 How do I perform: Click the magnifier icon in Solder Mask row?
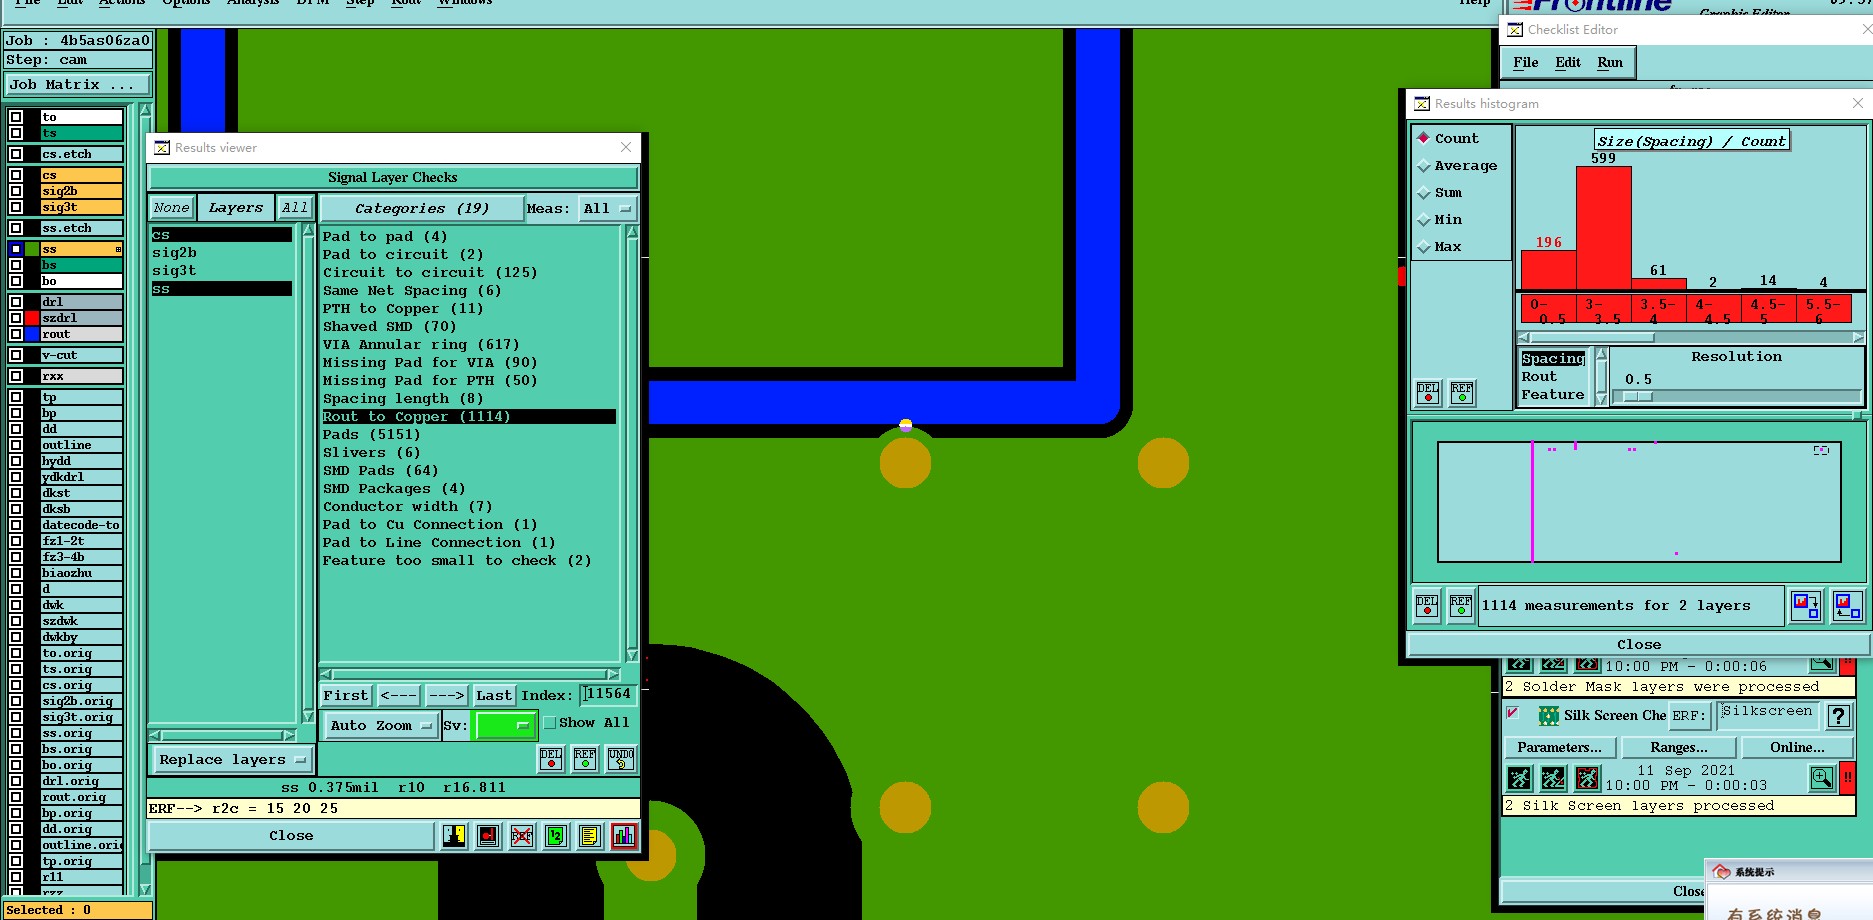tap(1822, 664)
